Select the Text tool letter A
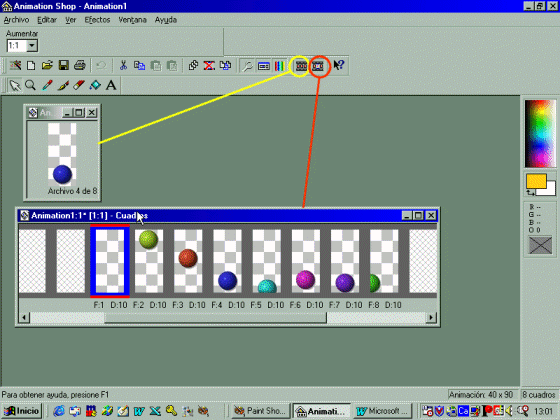This screenshot has width=560, height=420. point(111,85)
